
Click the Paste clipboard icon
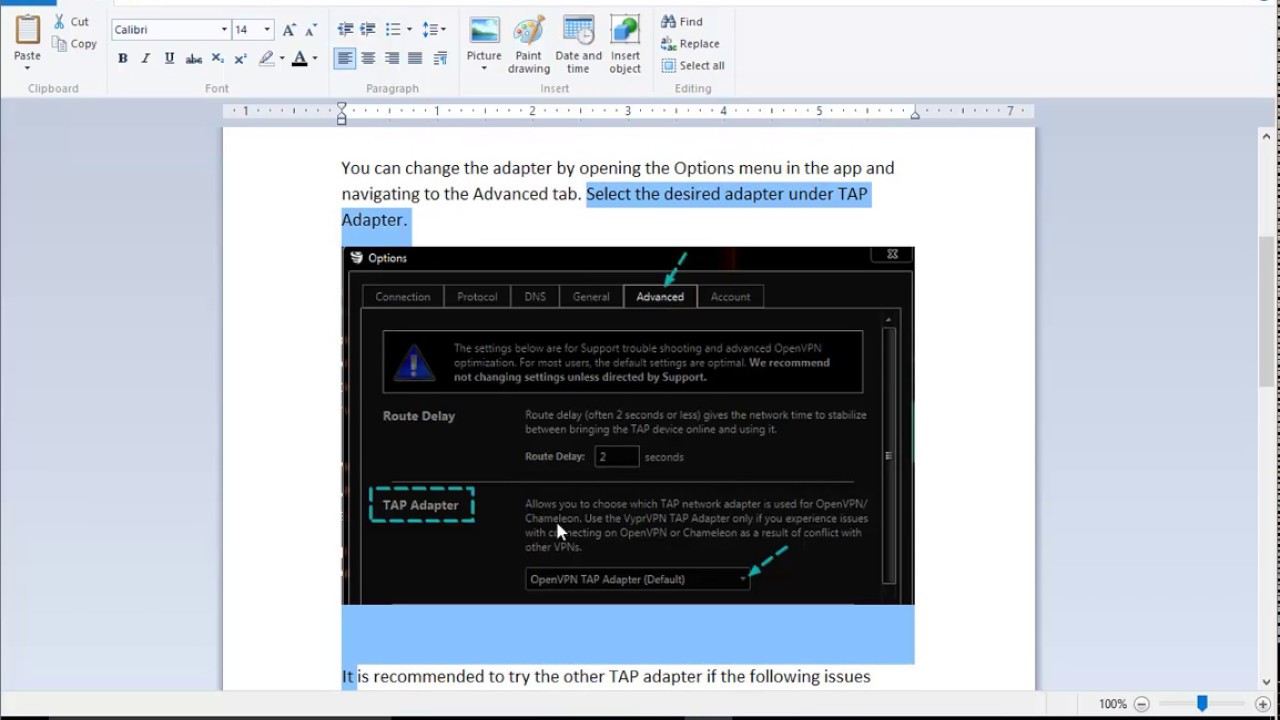pyautogui.click(x=27, y=28)
